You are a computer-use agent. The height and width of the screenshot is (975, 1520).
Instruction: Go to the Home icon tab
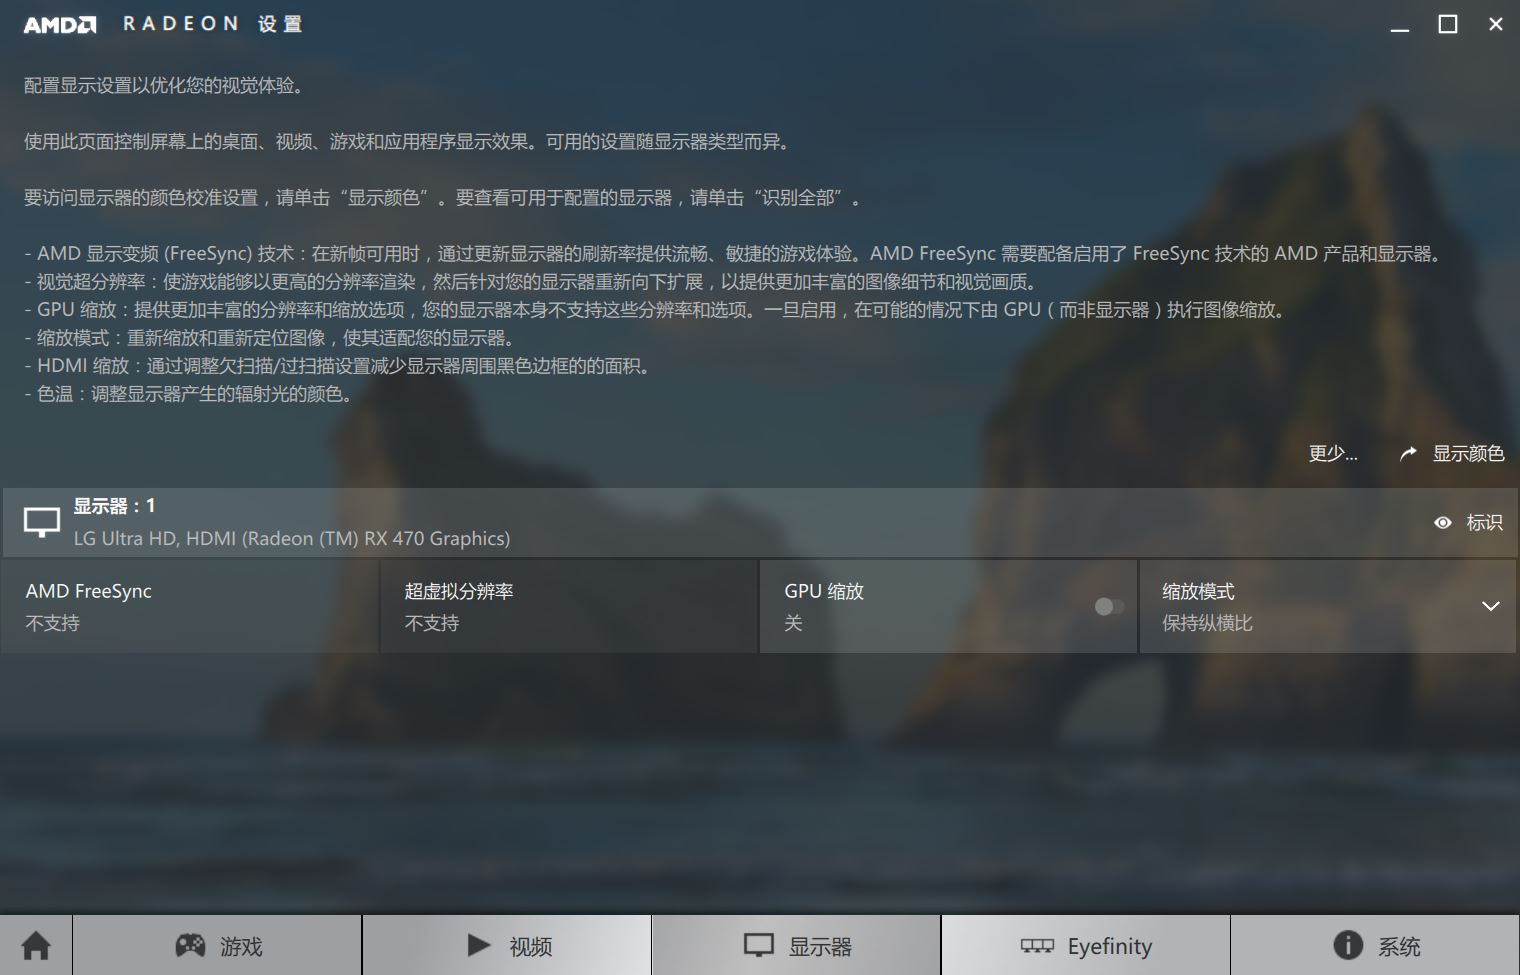click(x=36, y=945)
